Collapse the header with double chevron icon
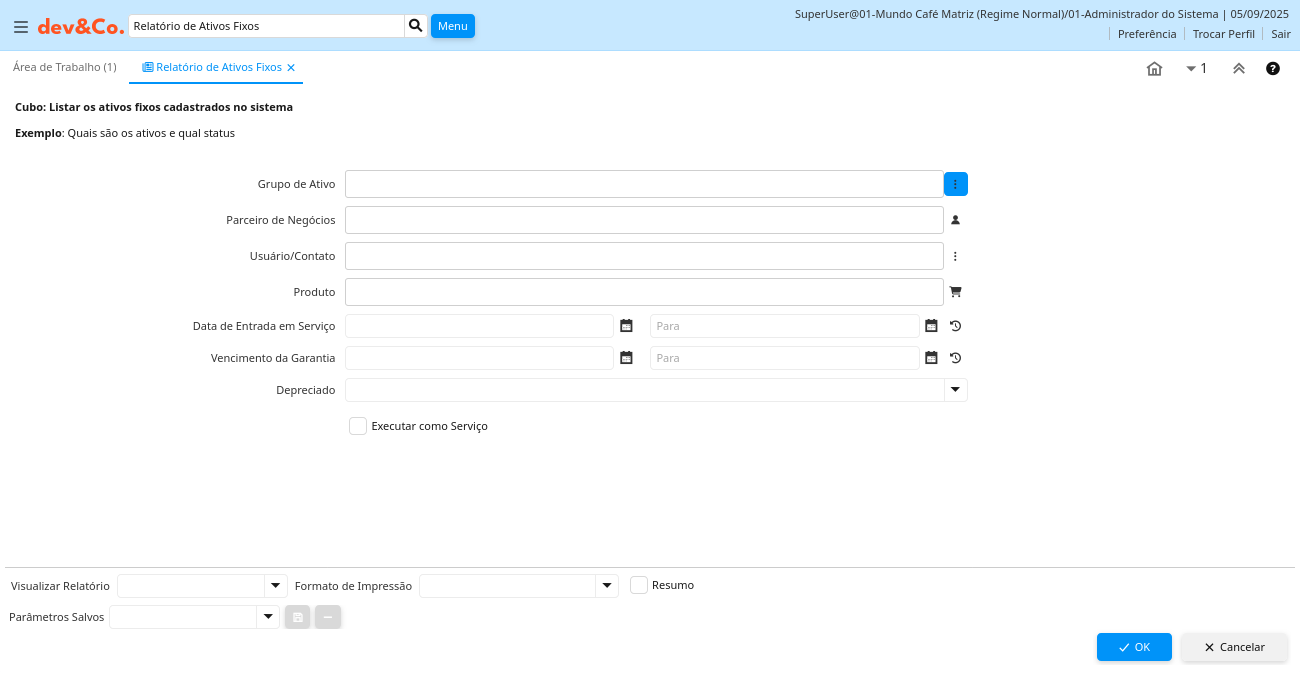This screenshot has width=1300, height=674. tap(1238, 69)
